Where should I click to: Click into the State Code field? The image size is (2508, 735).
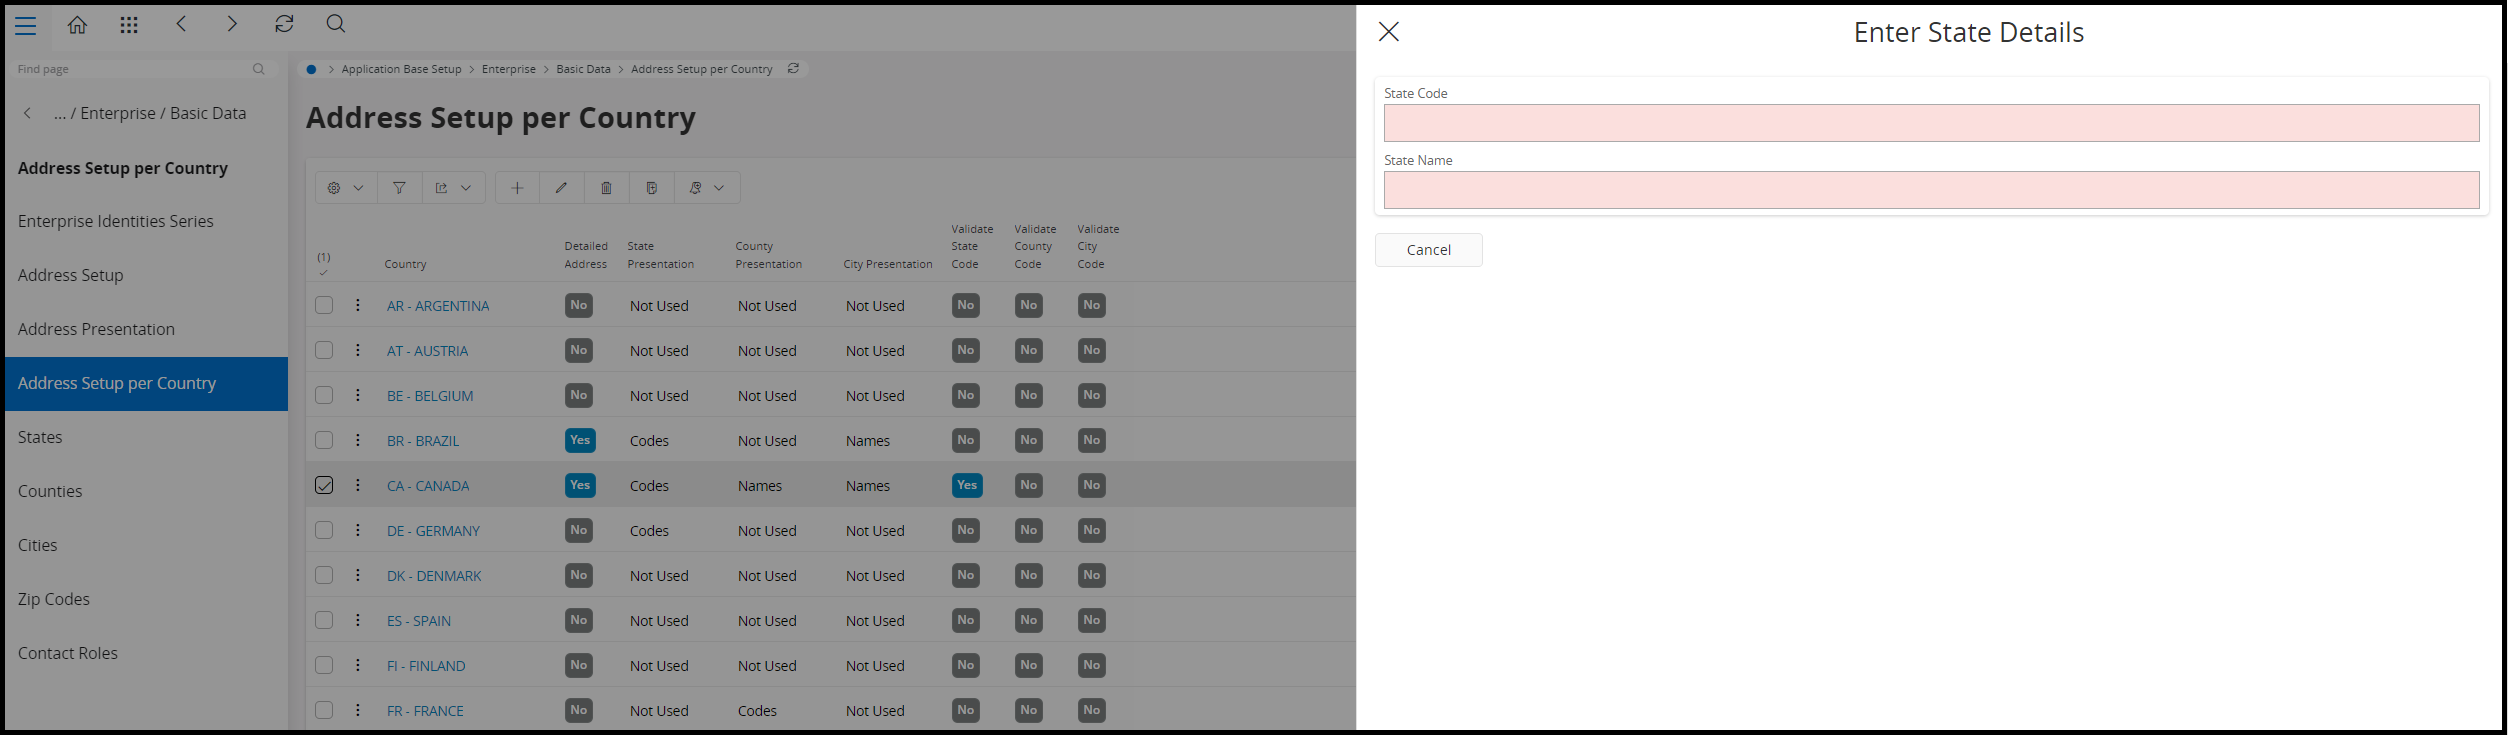coord(1930,123)
